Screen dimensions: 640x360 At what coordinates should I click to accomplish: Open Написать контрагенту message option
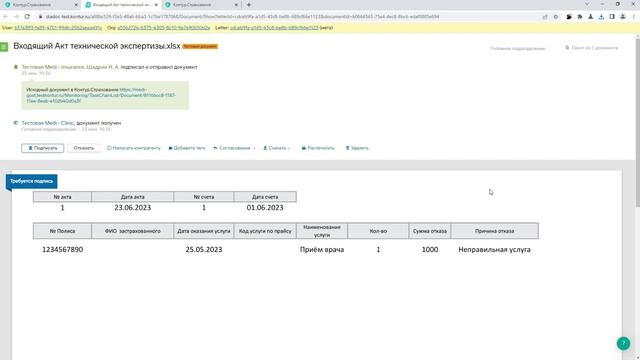point(133,148)
